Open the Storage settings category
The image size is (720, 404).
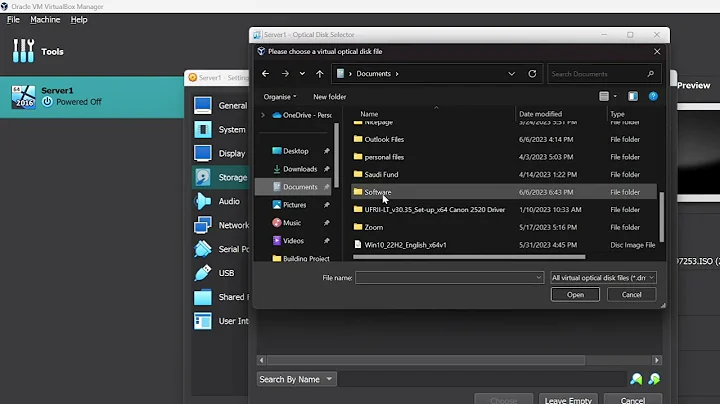click(220, 177)
